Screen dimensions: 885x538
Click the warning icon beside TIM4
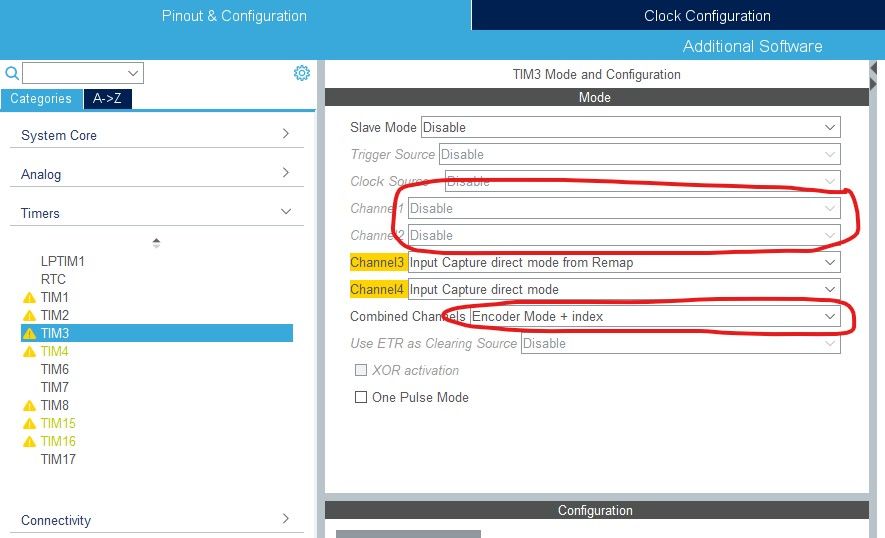[x=29, y=352]
